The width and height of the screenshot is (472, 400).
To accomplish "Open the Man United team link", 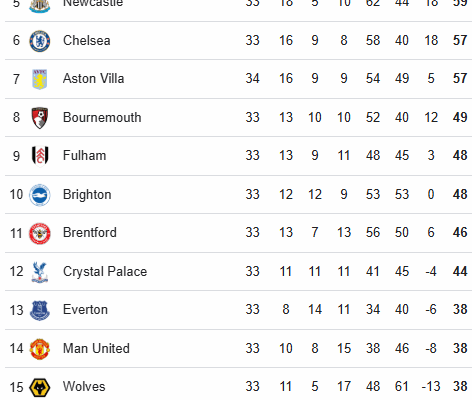I will tap(96, 349).
